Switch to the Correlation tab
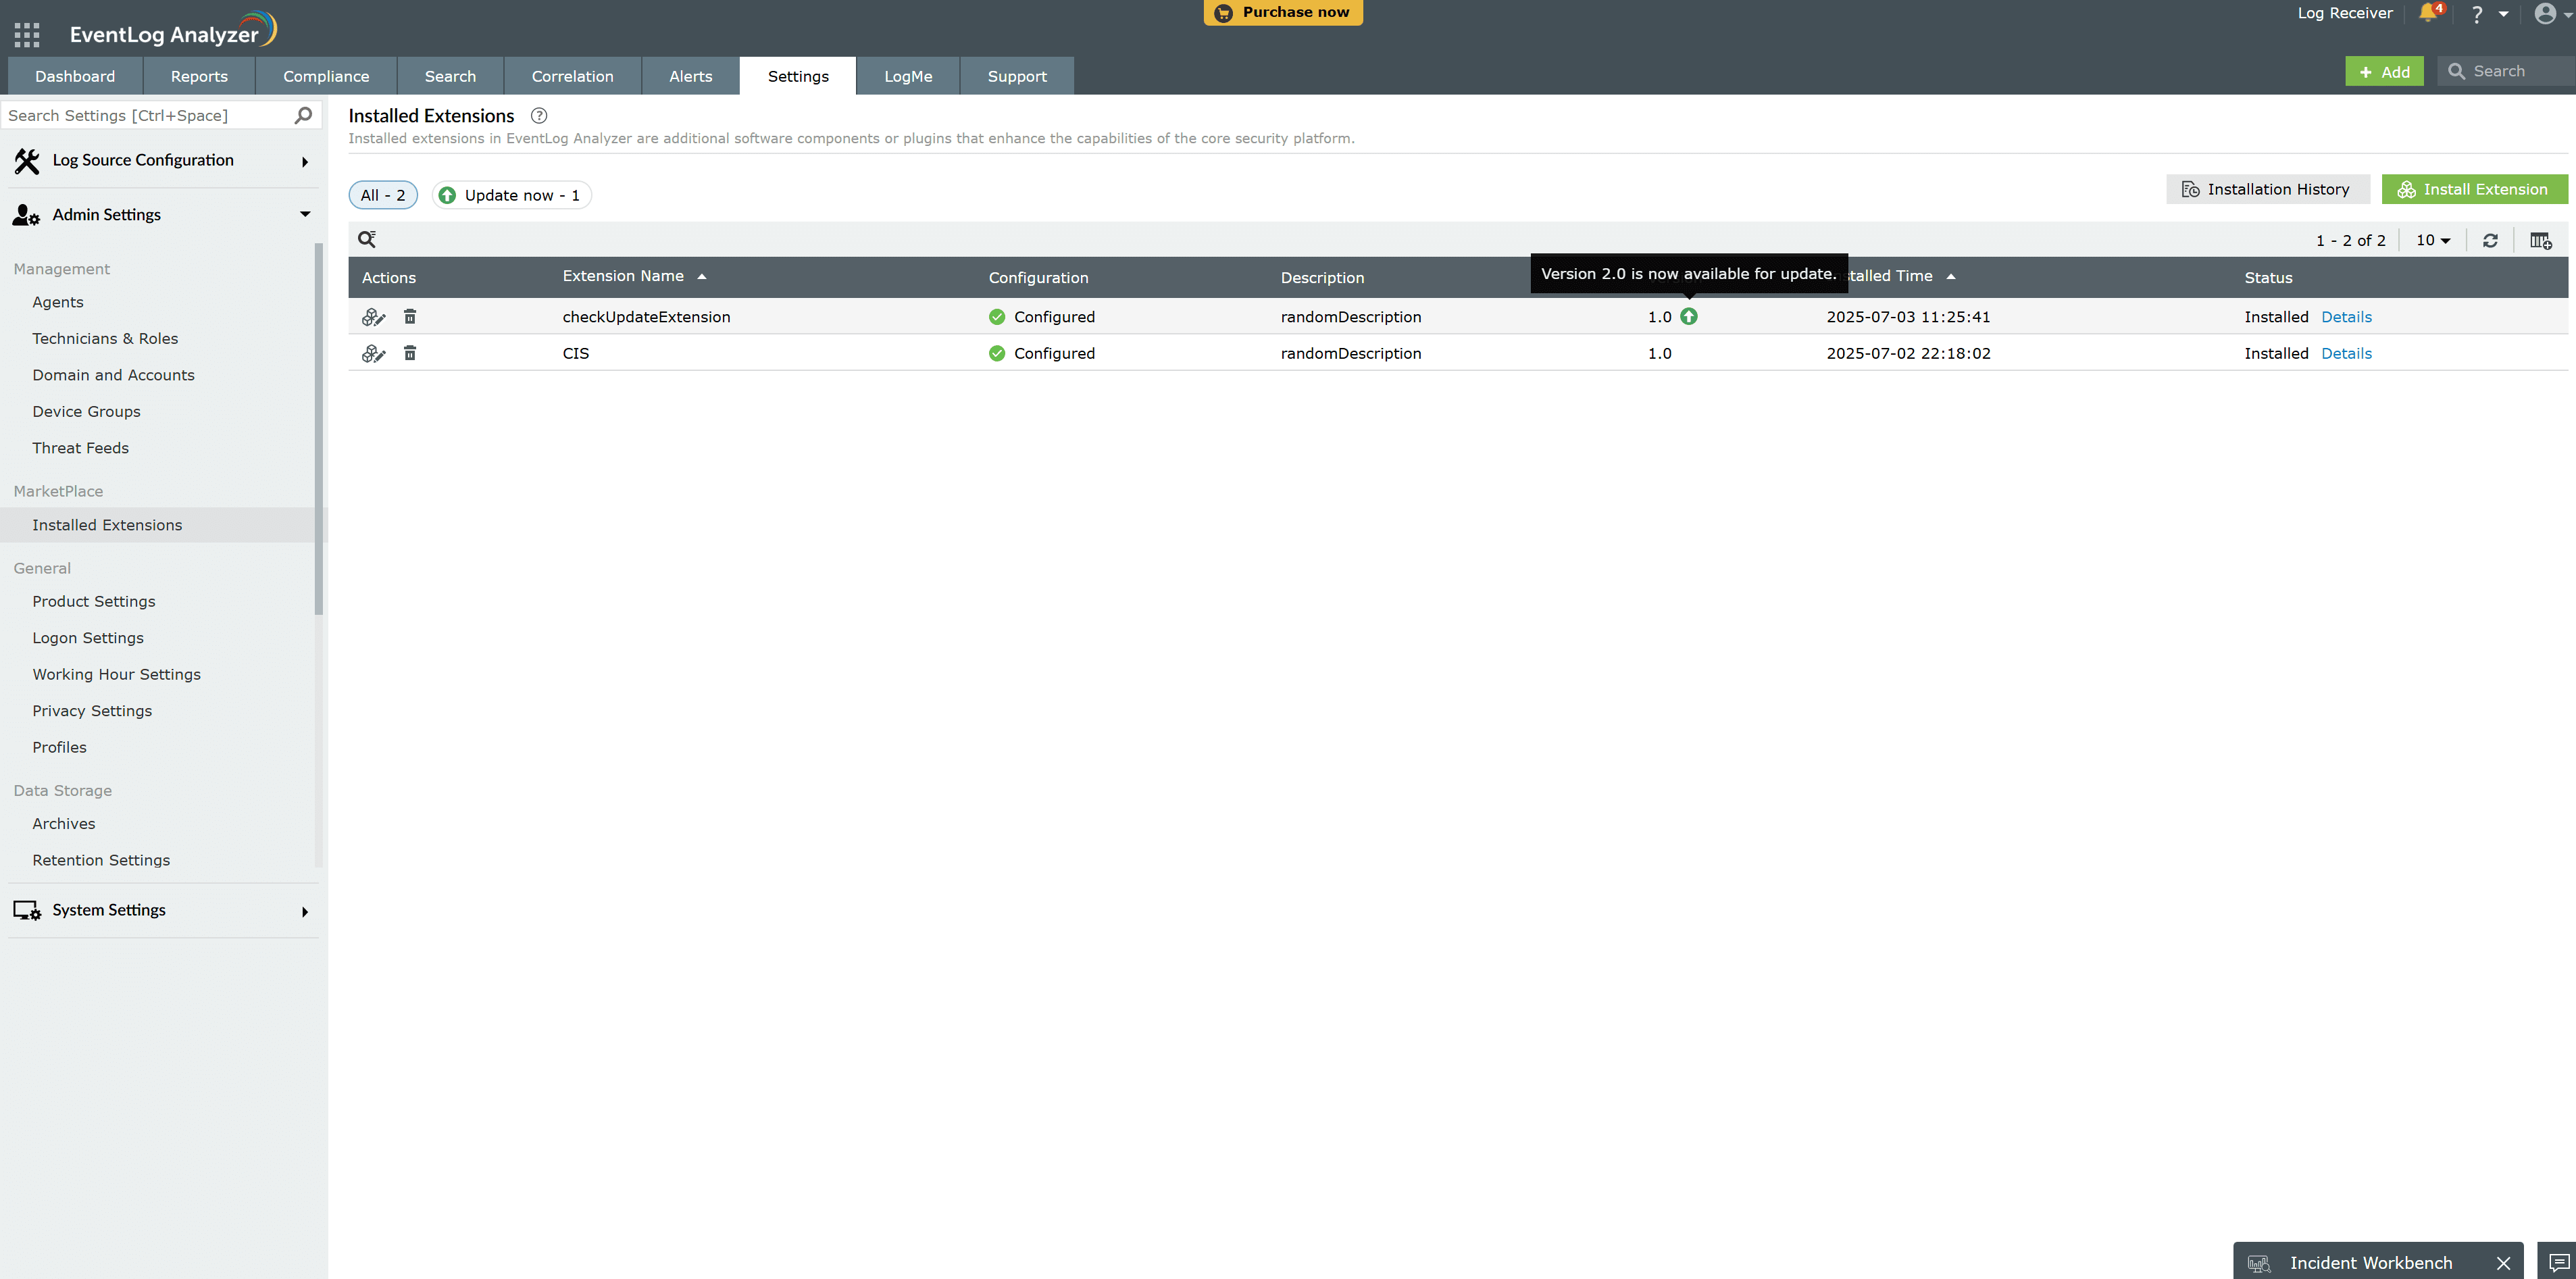This screenshot has height=1279, width=2576. tap(572, 76)
